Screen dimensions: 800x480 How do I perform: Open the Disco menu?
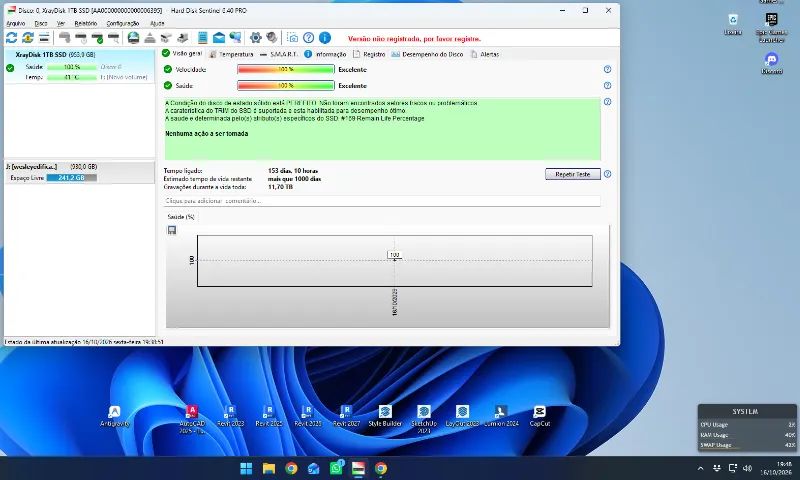point(41,23)
